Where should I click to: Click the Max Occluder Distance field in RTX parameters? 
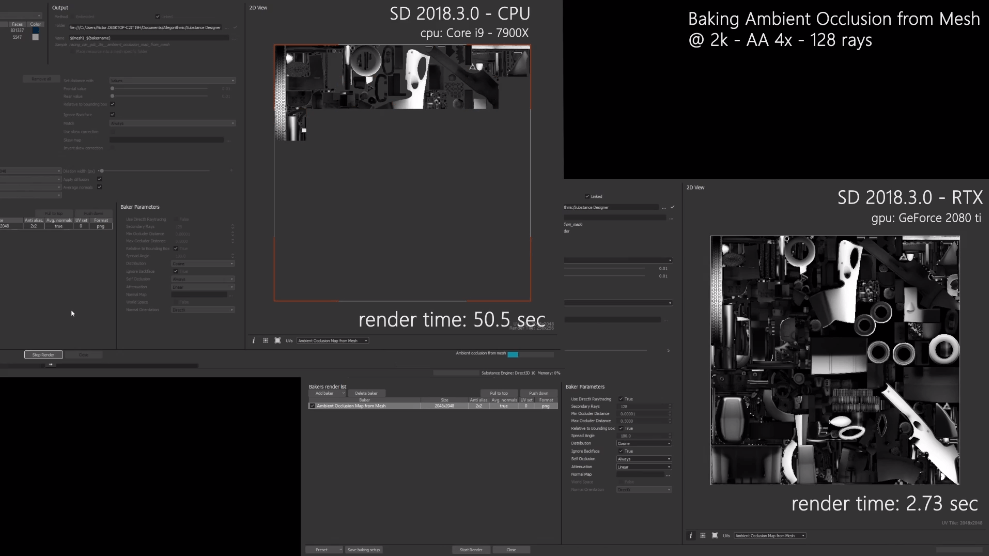tap(643, 421)
